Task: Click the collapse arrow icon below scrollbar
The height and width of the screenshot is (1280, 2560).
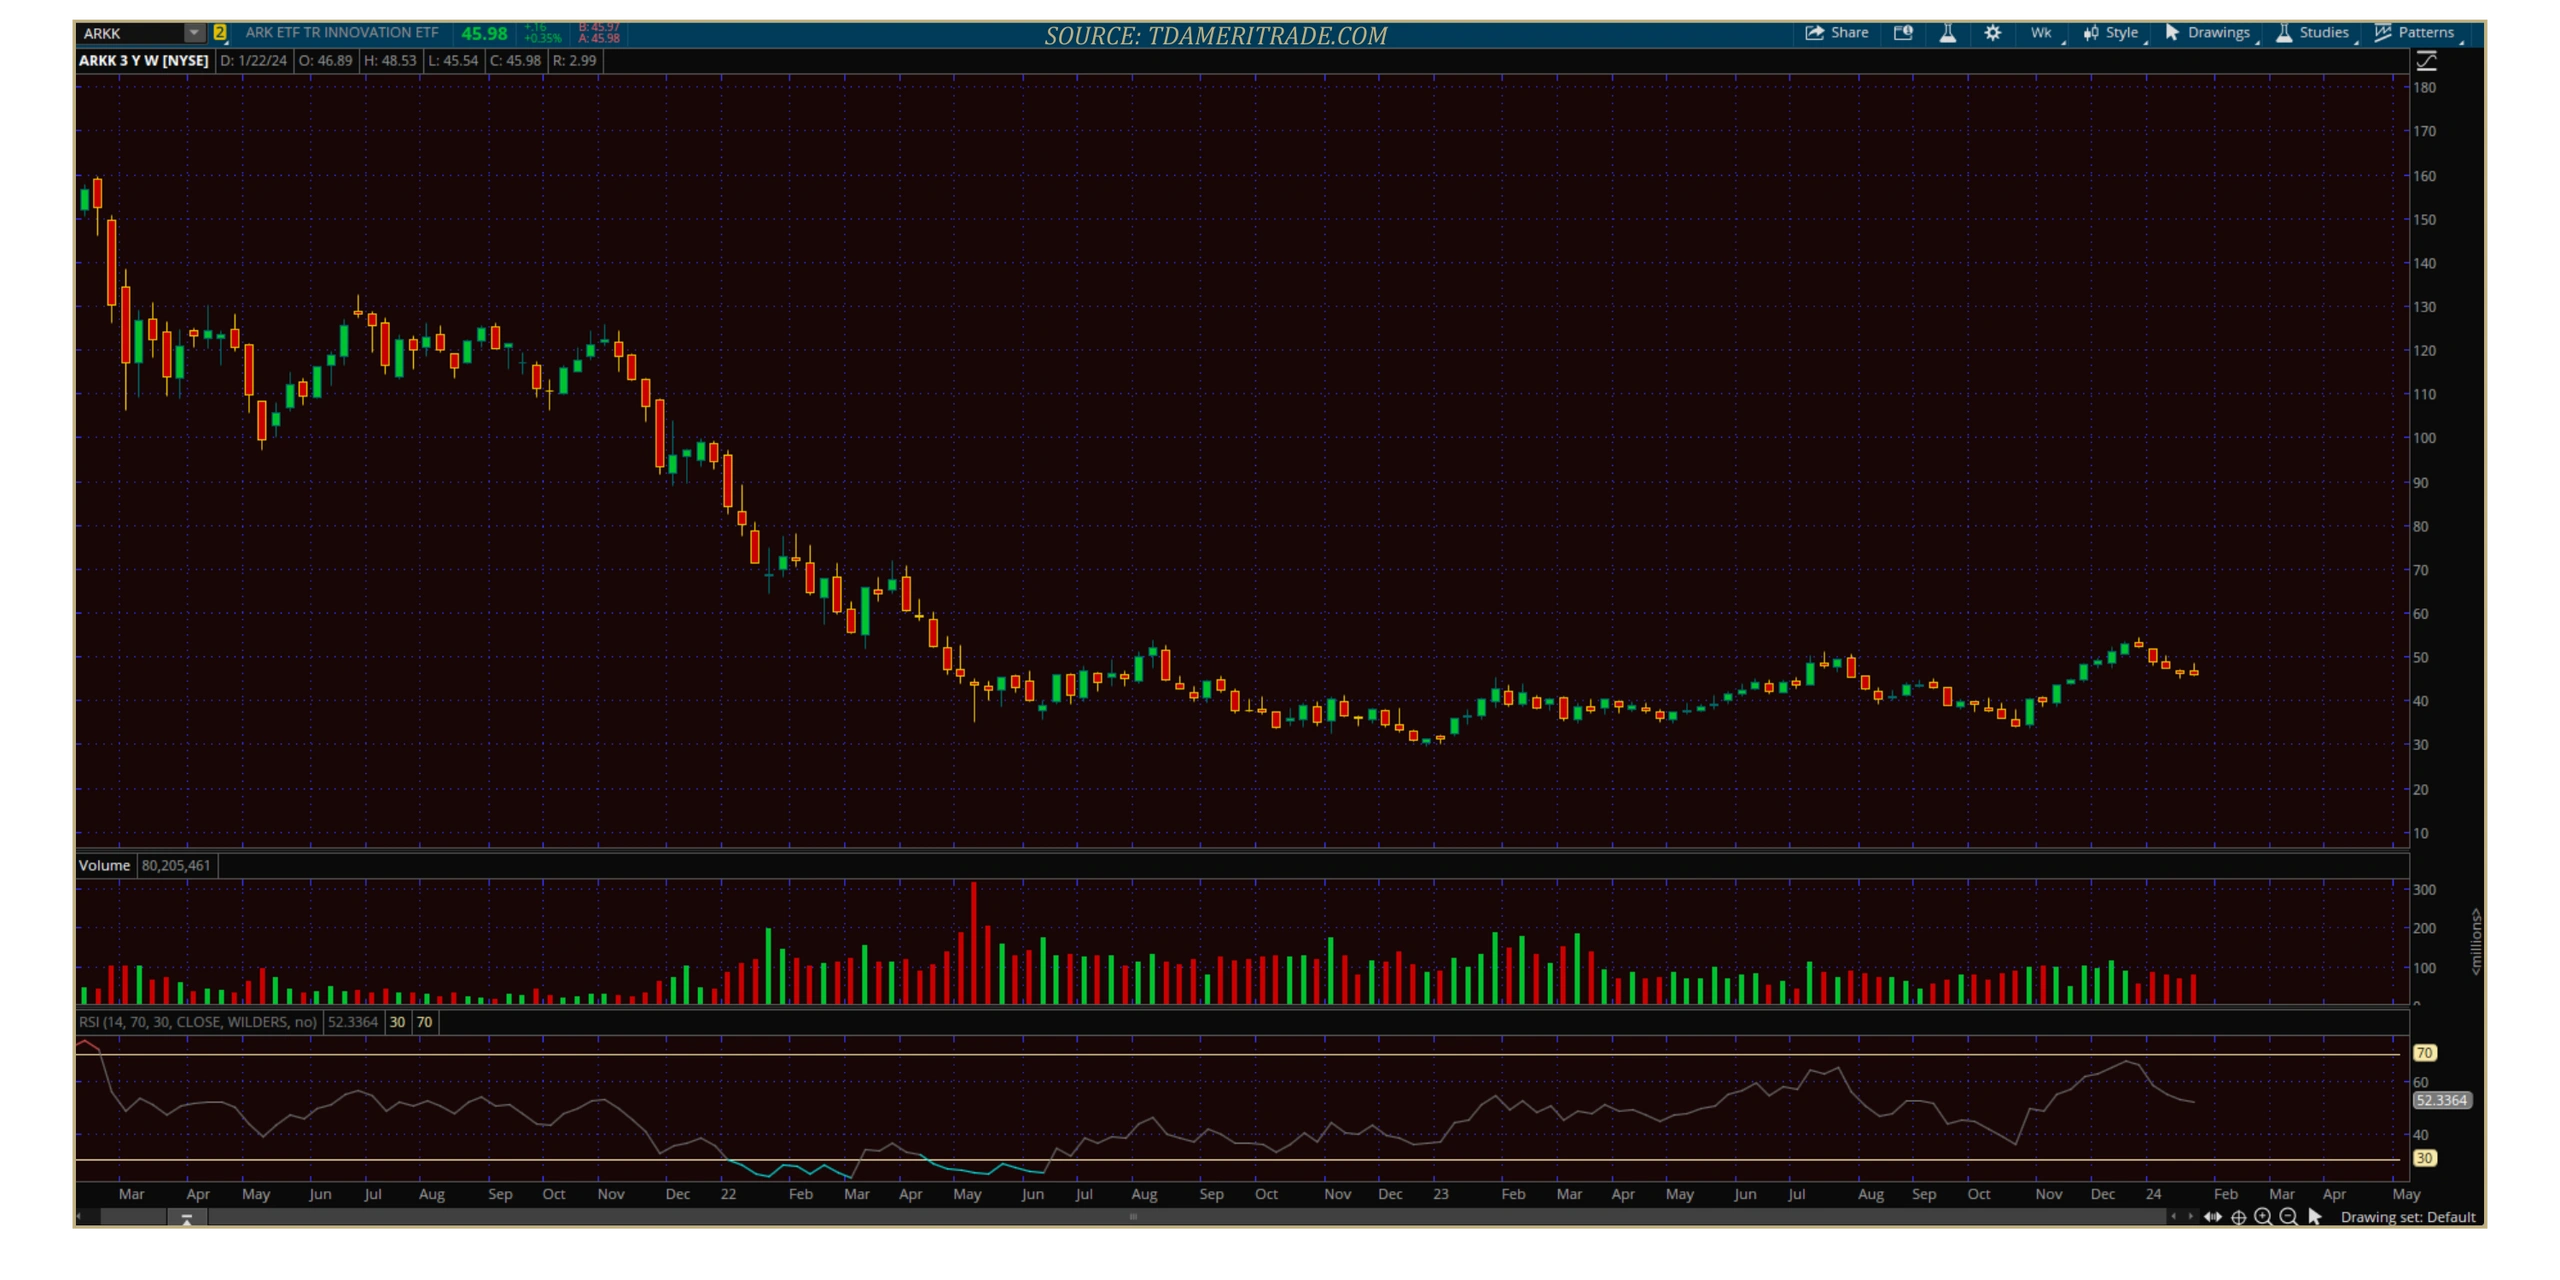Action: click(x=186, y=1219)
